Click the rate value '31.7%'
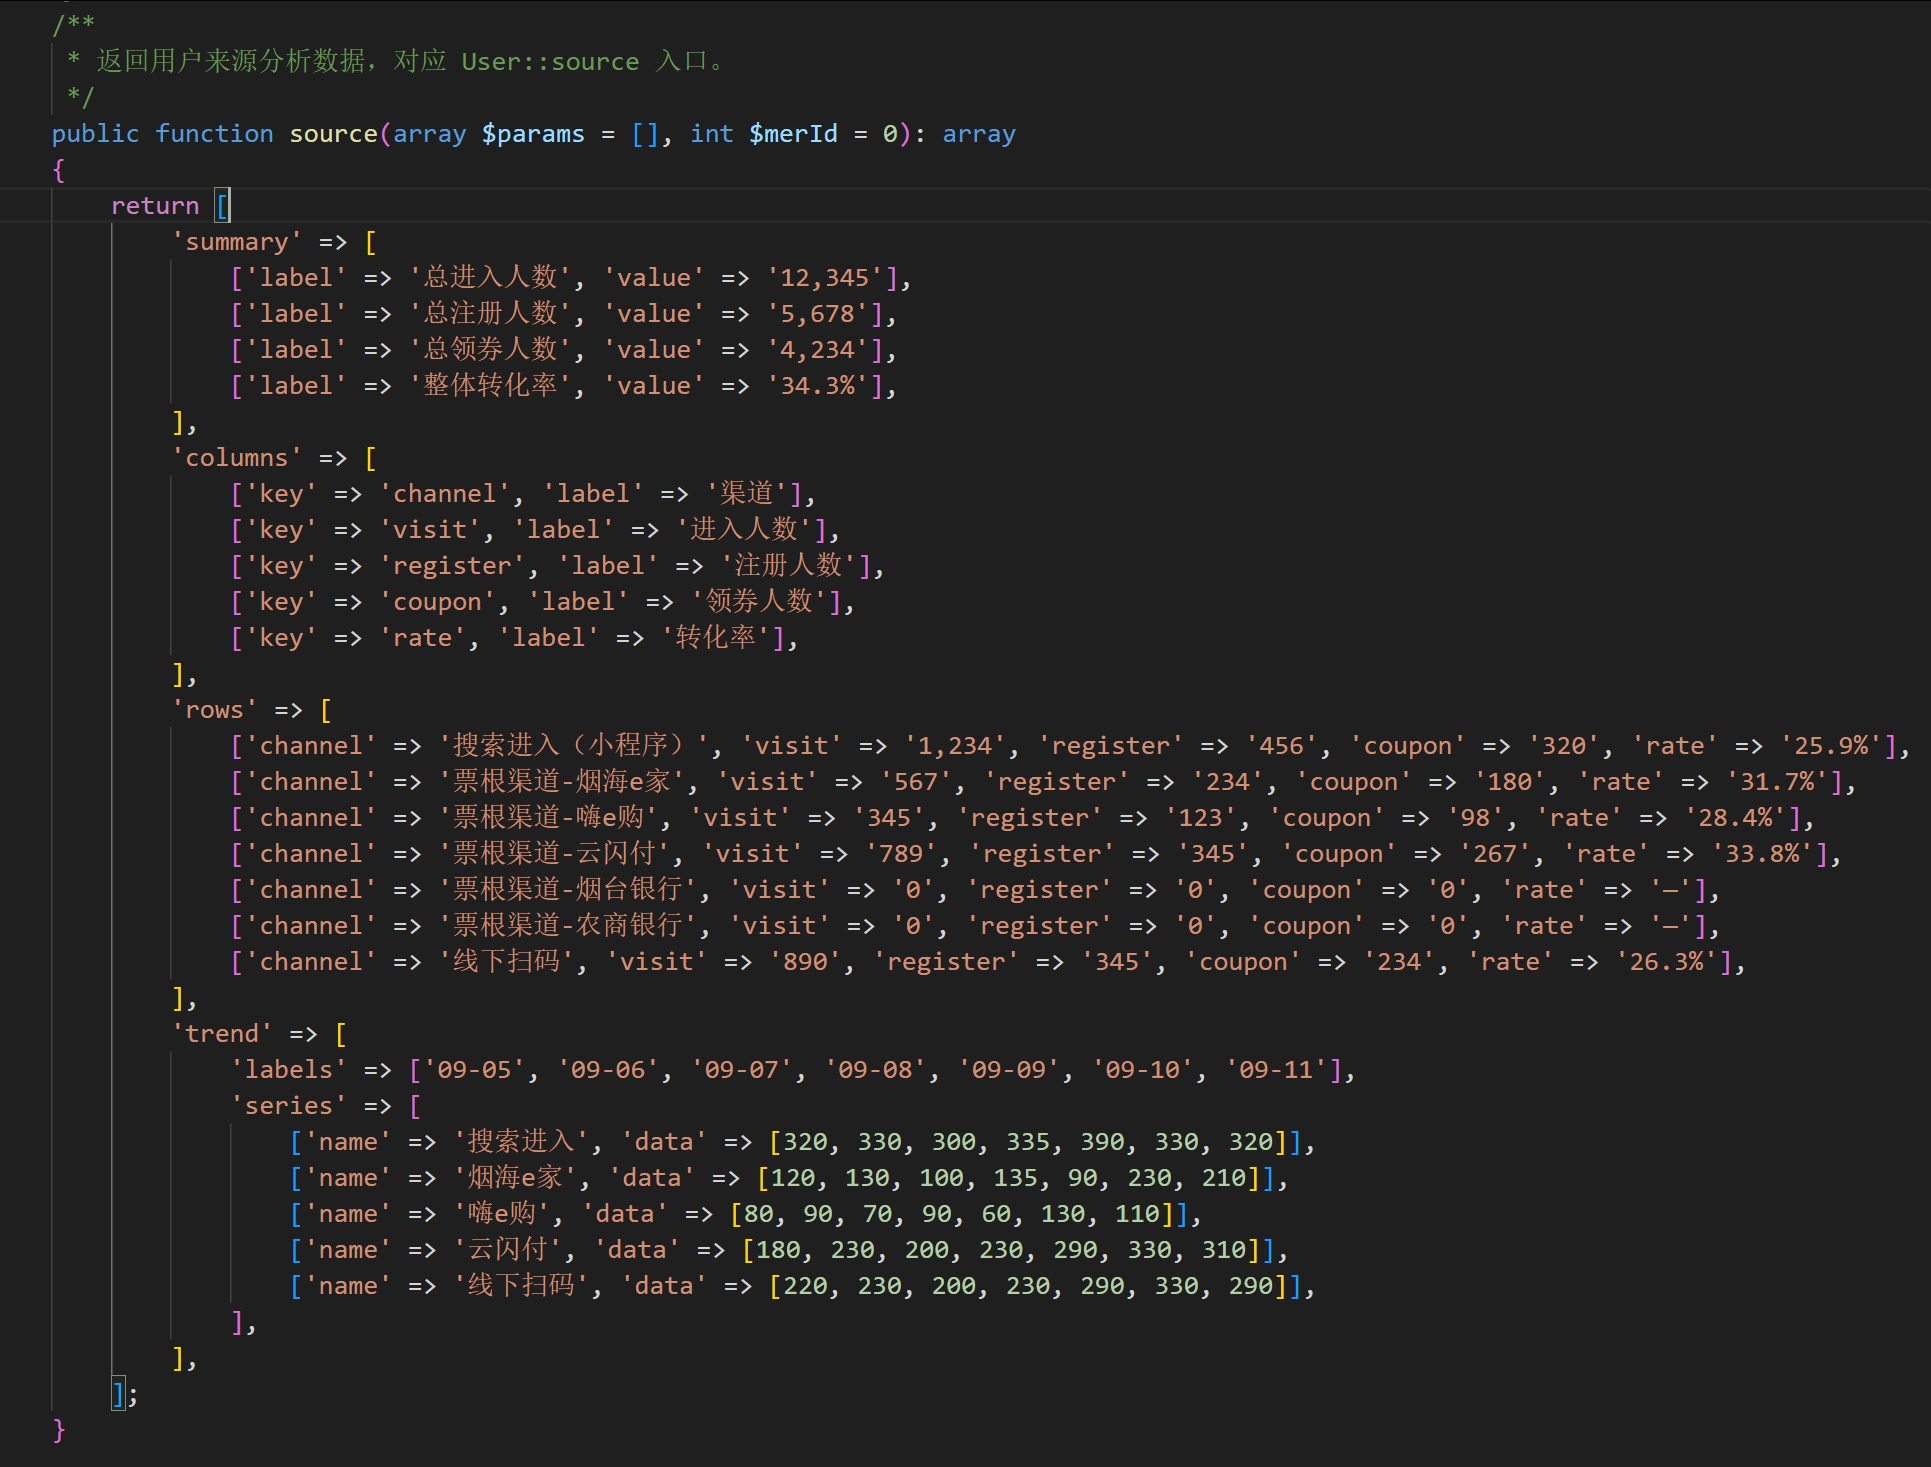Viewport: 1931px width, 1467px height. [x=1777, y=782]
